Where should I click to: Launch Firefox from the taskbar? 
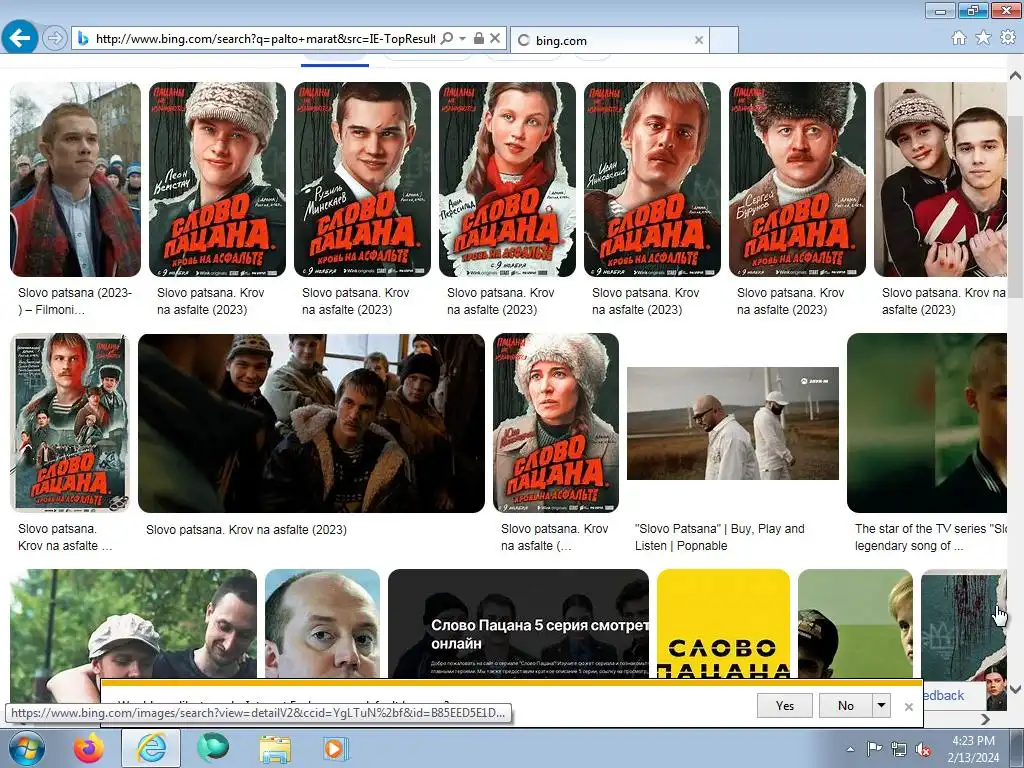point(89,748)
